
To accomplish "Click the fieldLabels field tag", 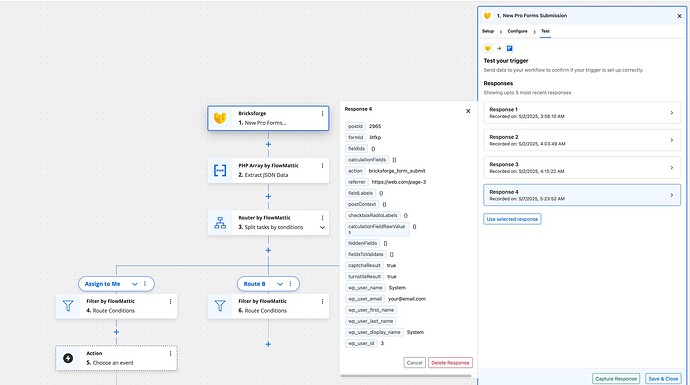I will pos(360,193).
